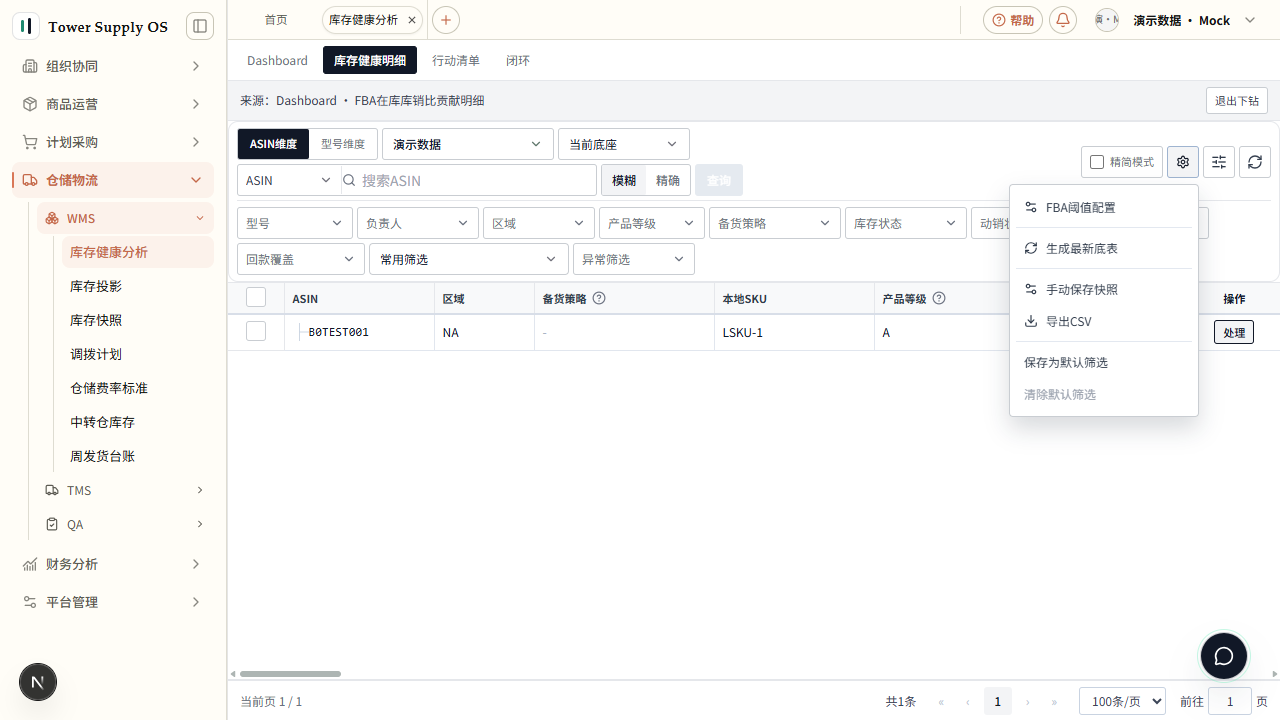Click the horizontal scrollbar thumb
This screenshot has width=1280, height=720.
coord(290,674)
